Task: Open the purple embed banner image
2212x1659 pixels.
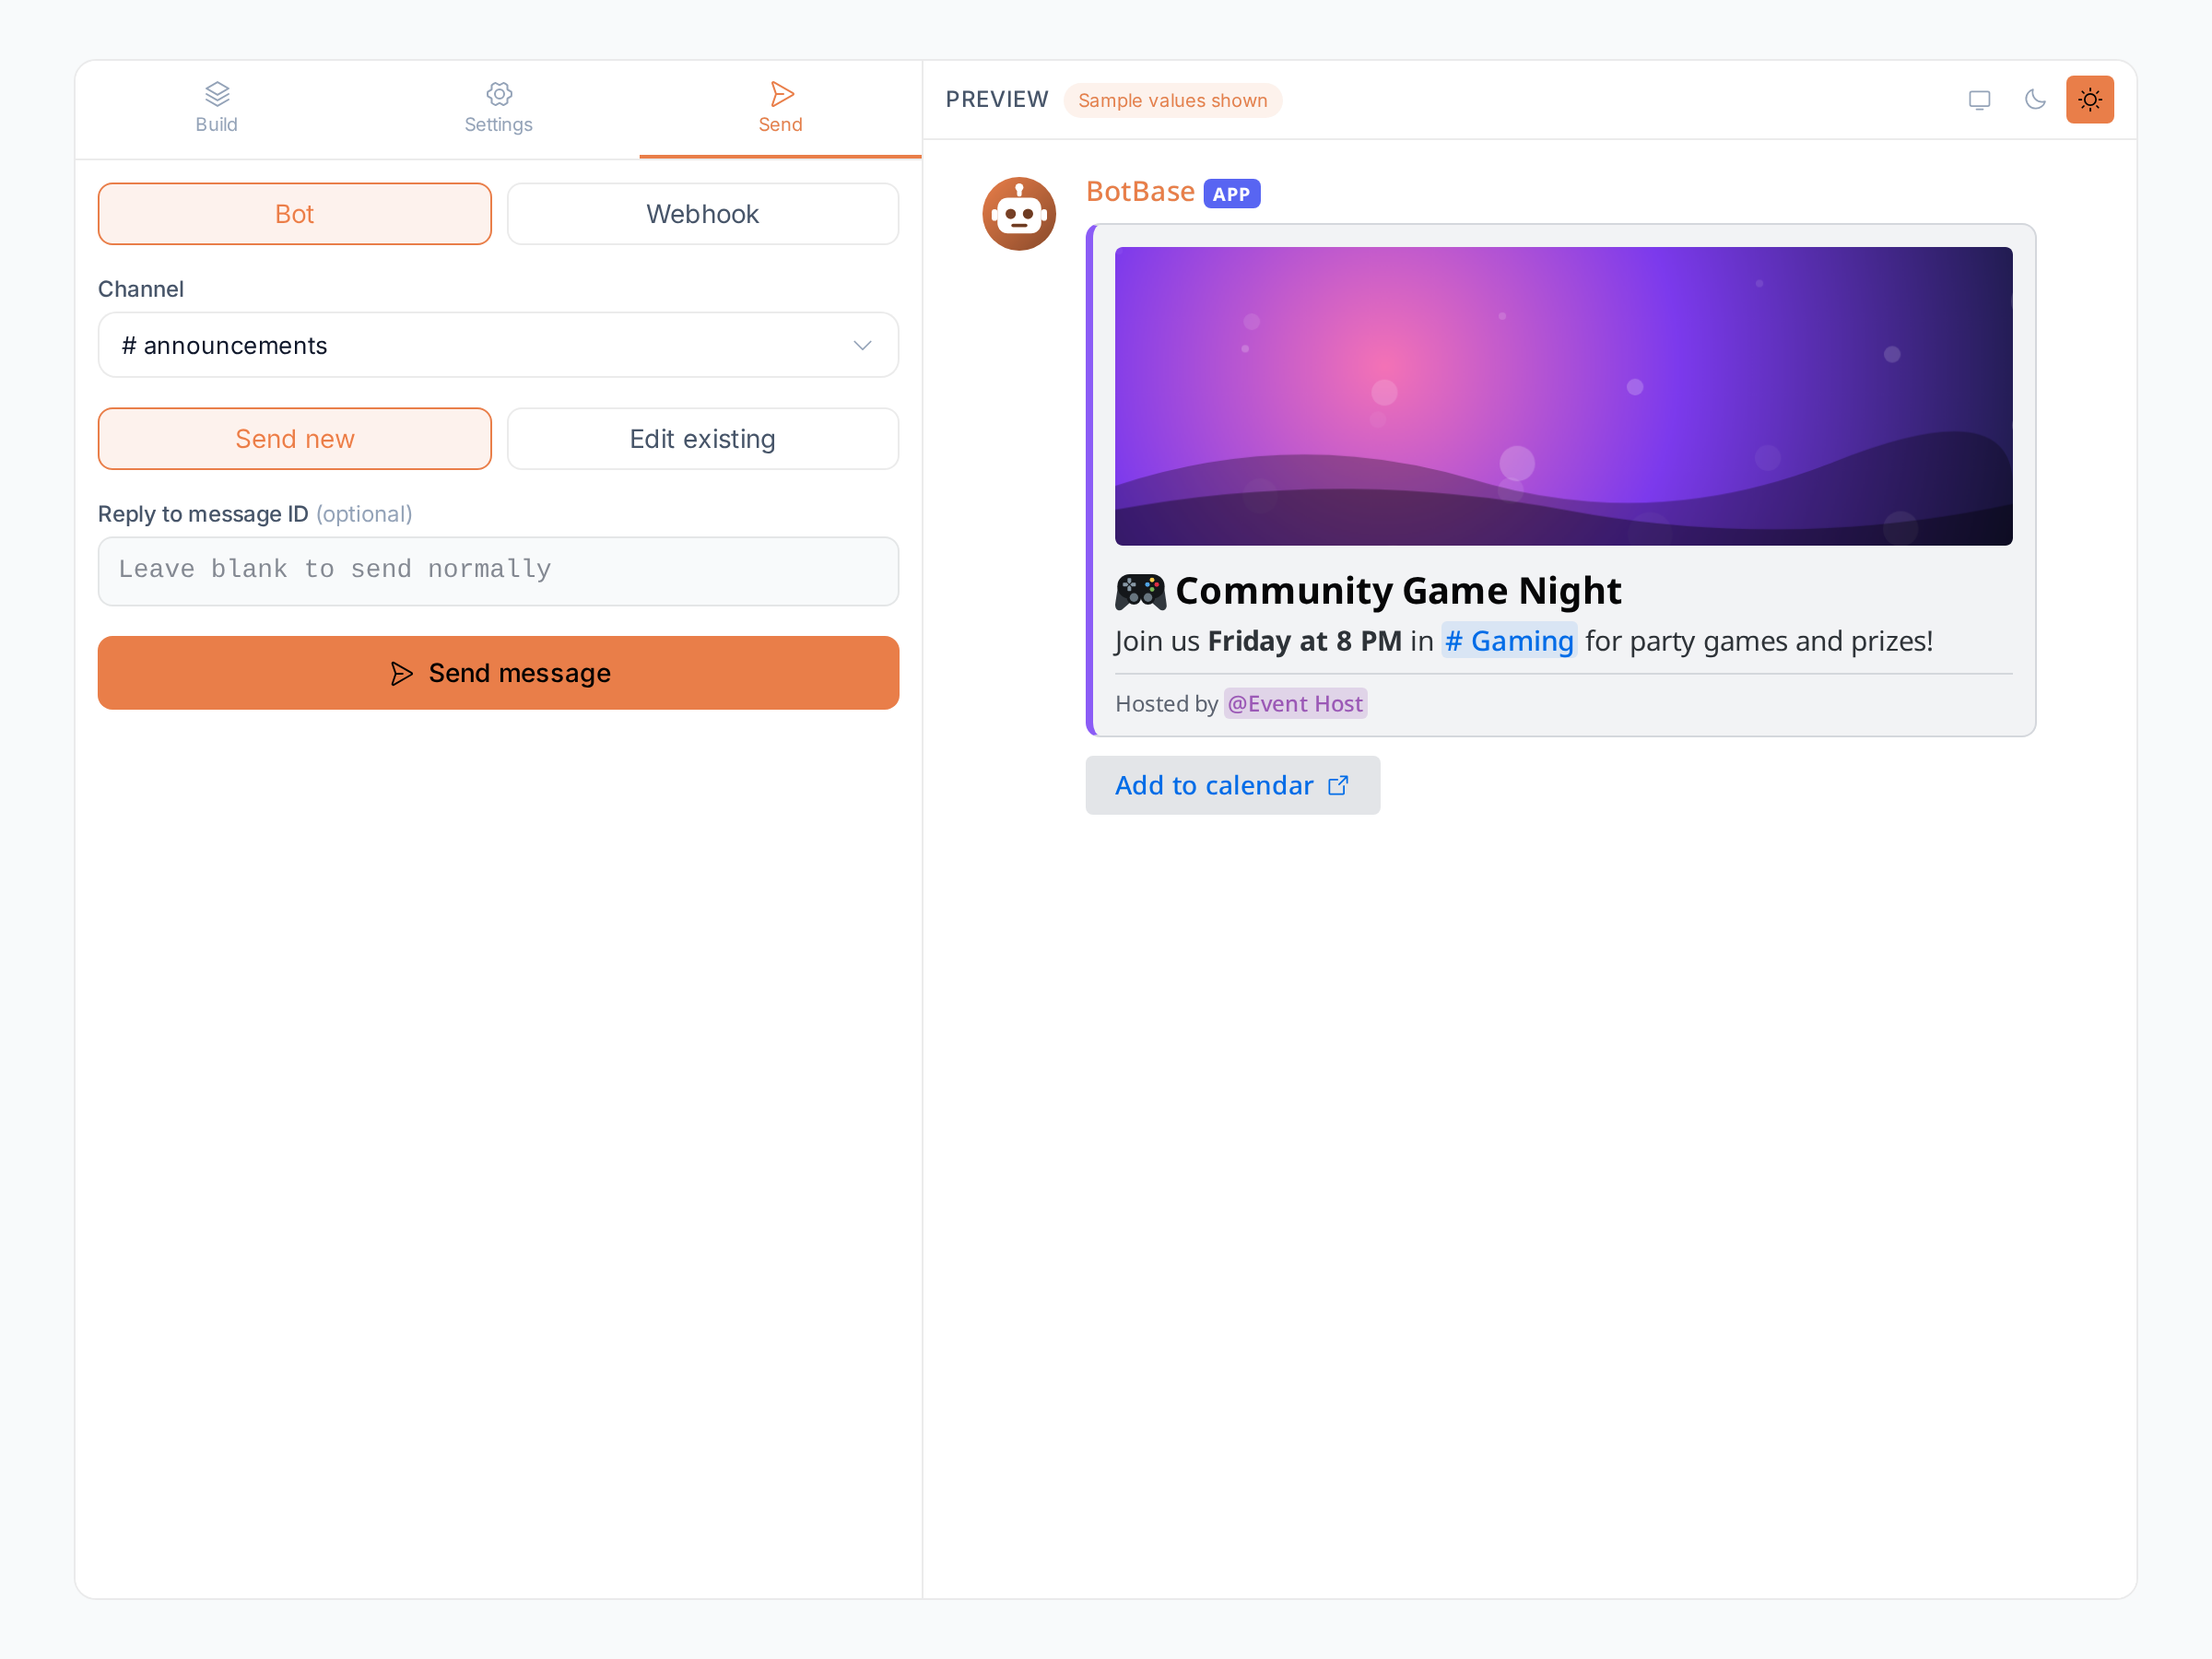Action: 1563,396
